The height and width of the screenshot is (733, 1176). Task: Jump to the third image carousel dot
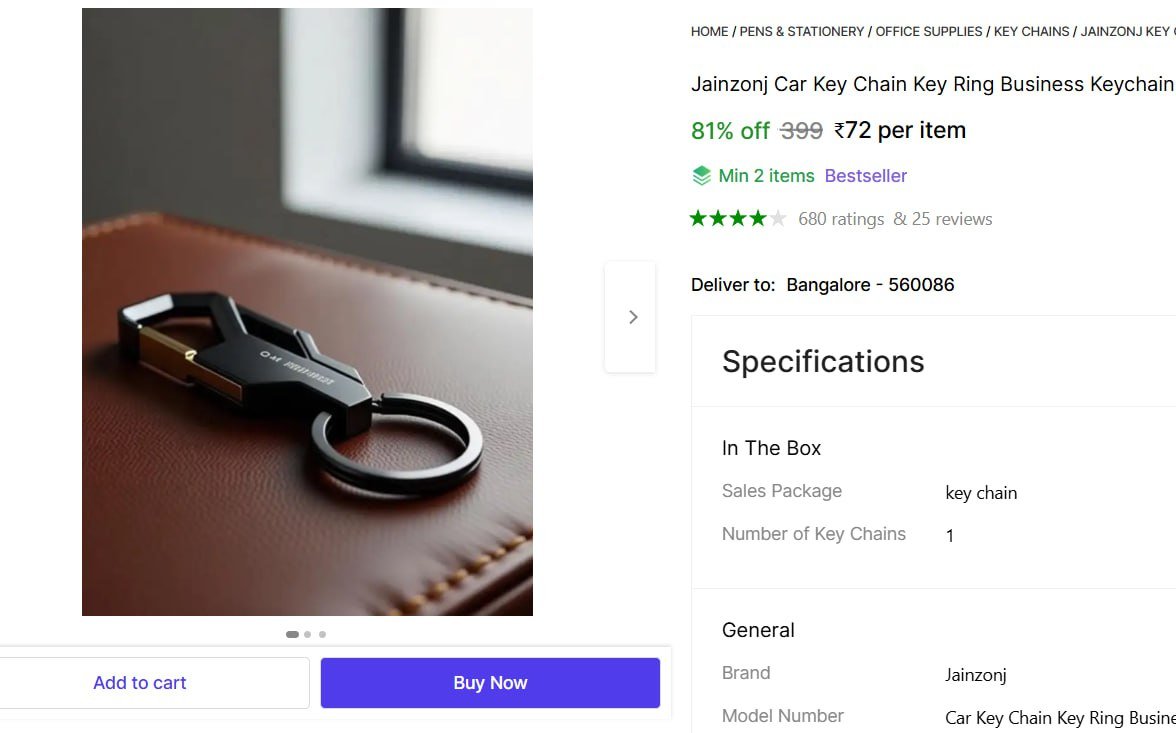click(322, 634)
